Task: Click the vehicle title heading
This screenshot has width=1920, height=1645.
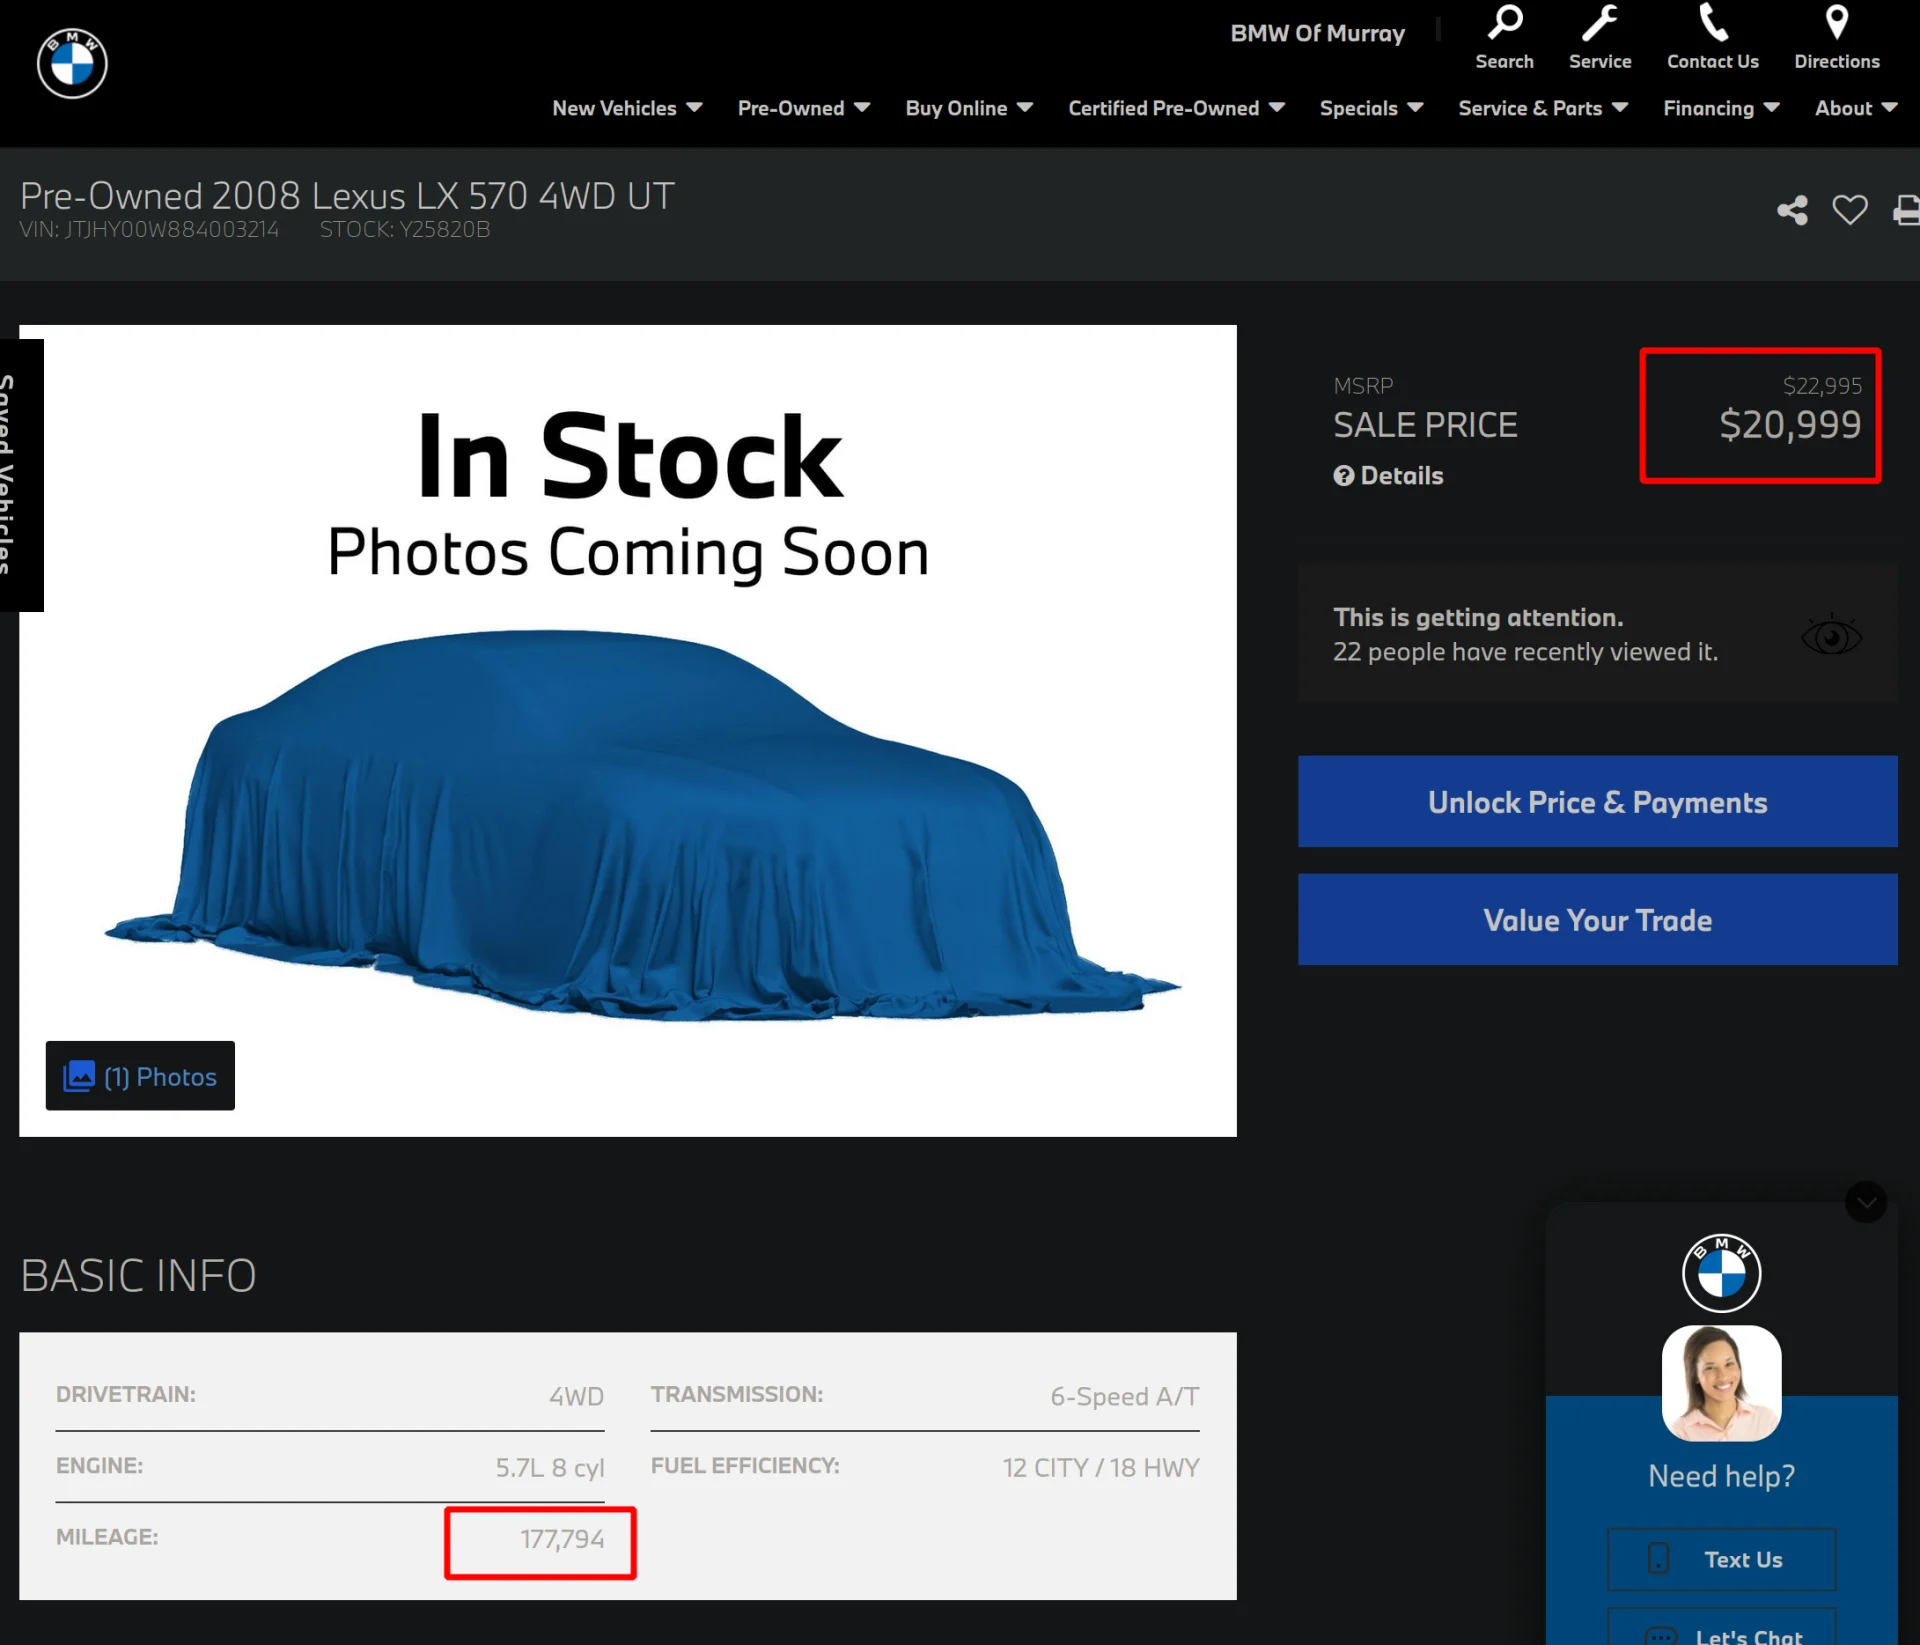Action: pos(347,196)
